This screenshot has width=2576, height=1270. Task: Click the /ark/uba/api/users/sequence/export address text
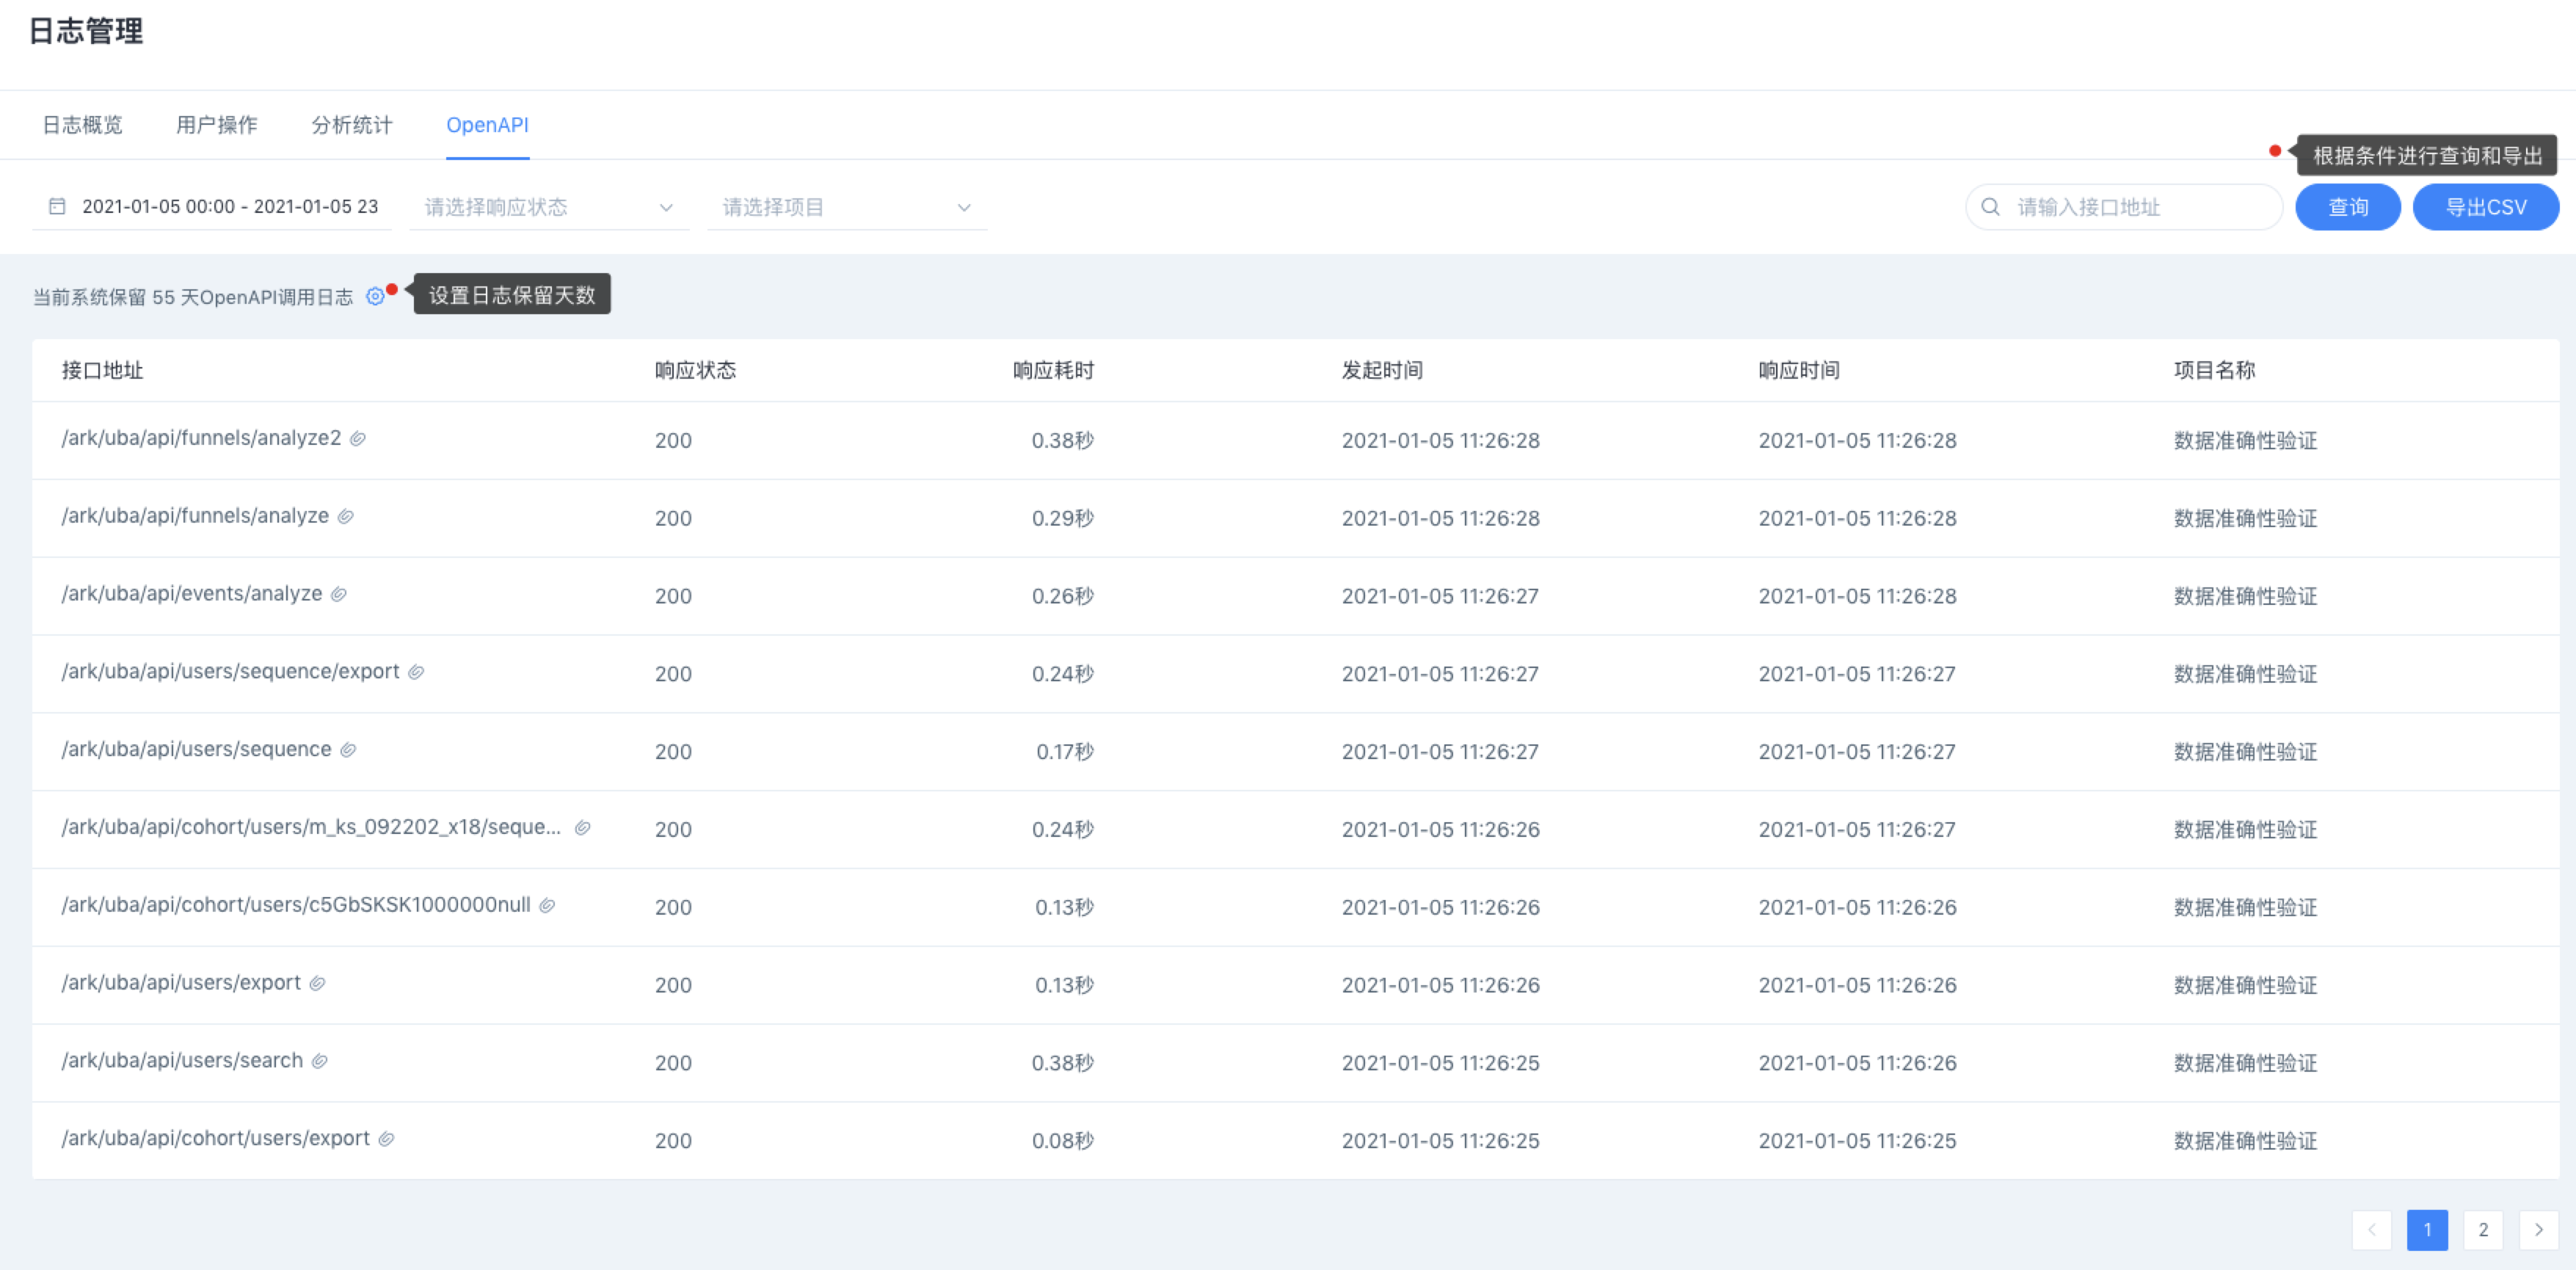pos(230,672)
